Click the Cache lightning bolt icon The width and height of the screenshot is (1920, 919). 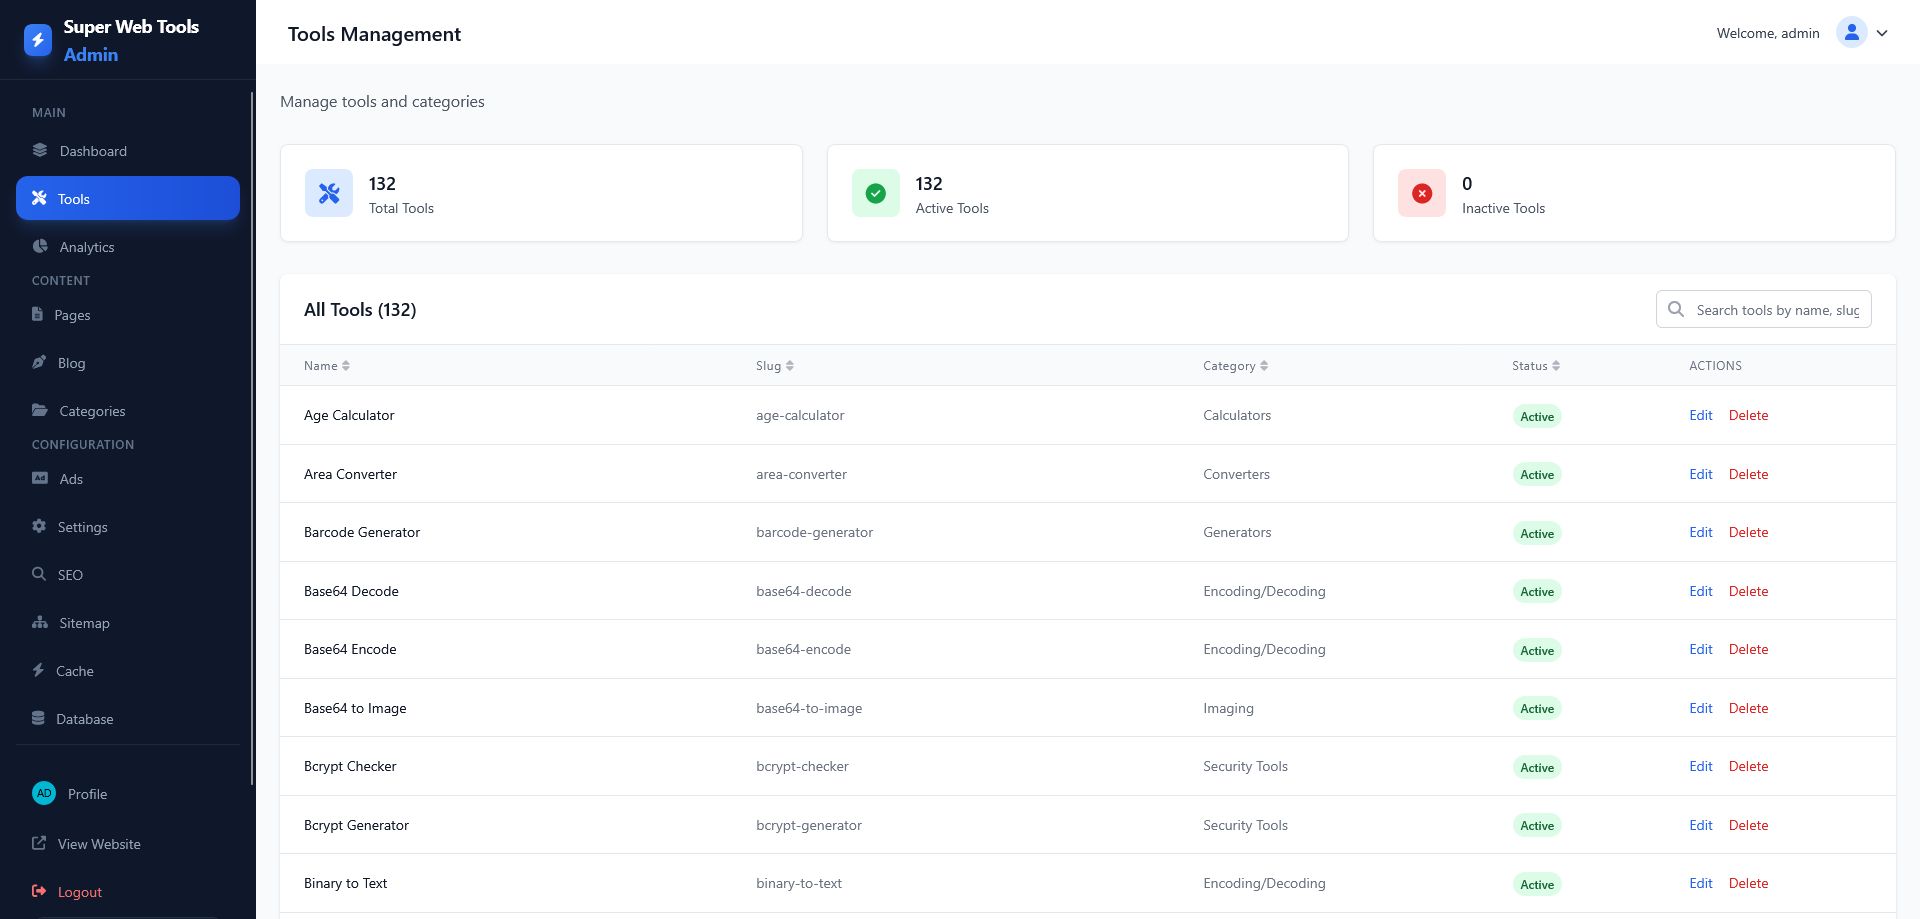[x=38, y=670]
